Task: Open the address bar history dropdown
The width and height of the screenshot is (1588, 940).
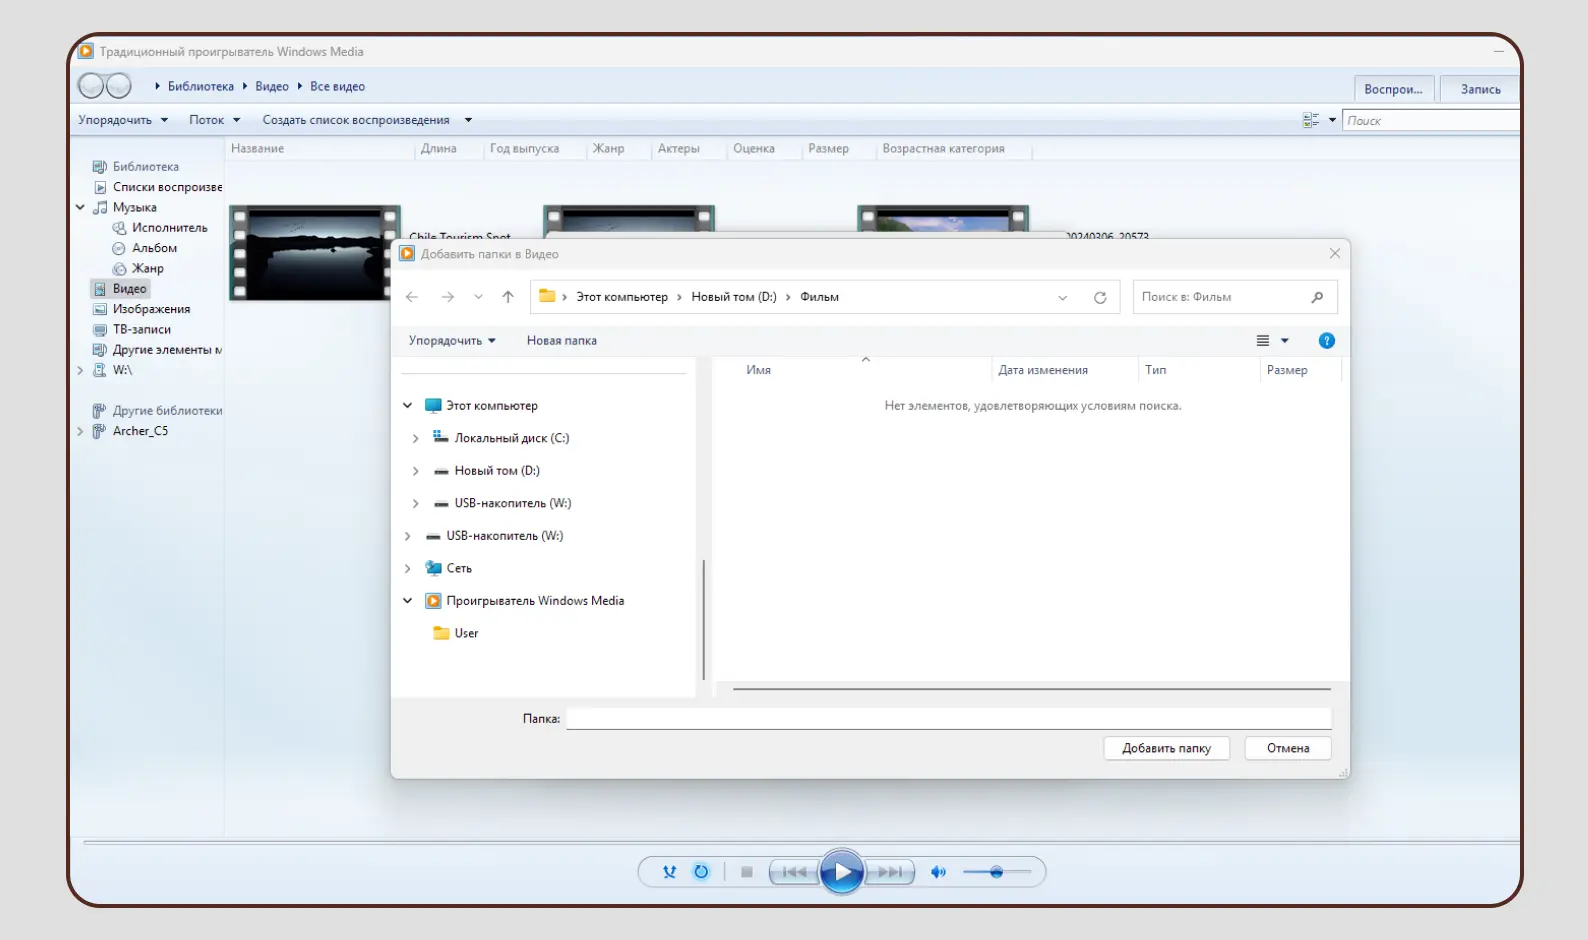Action: pos(1062,298)
